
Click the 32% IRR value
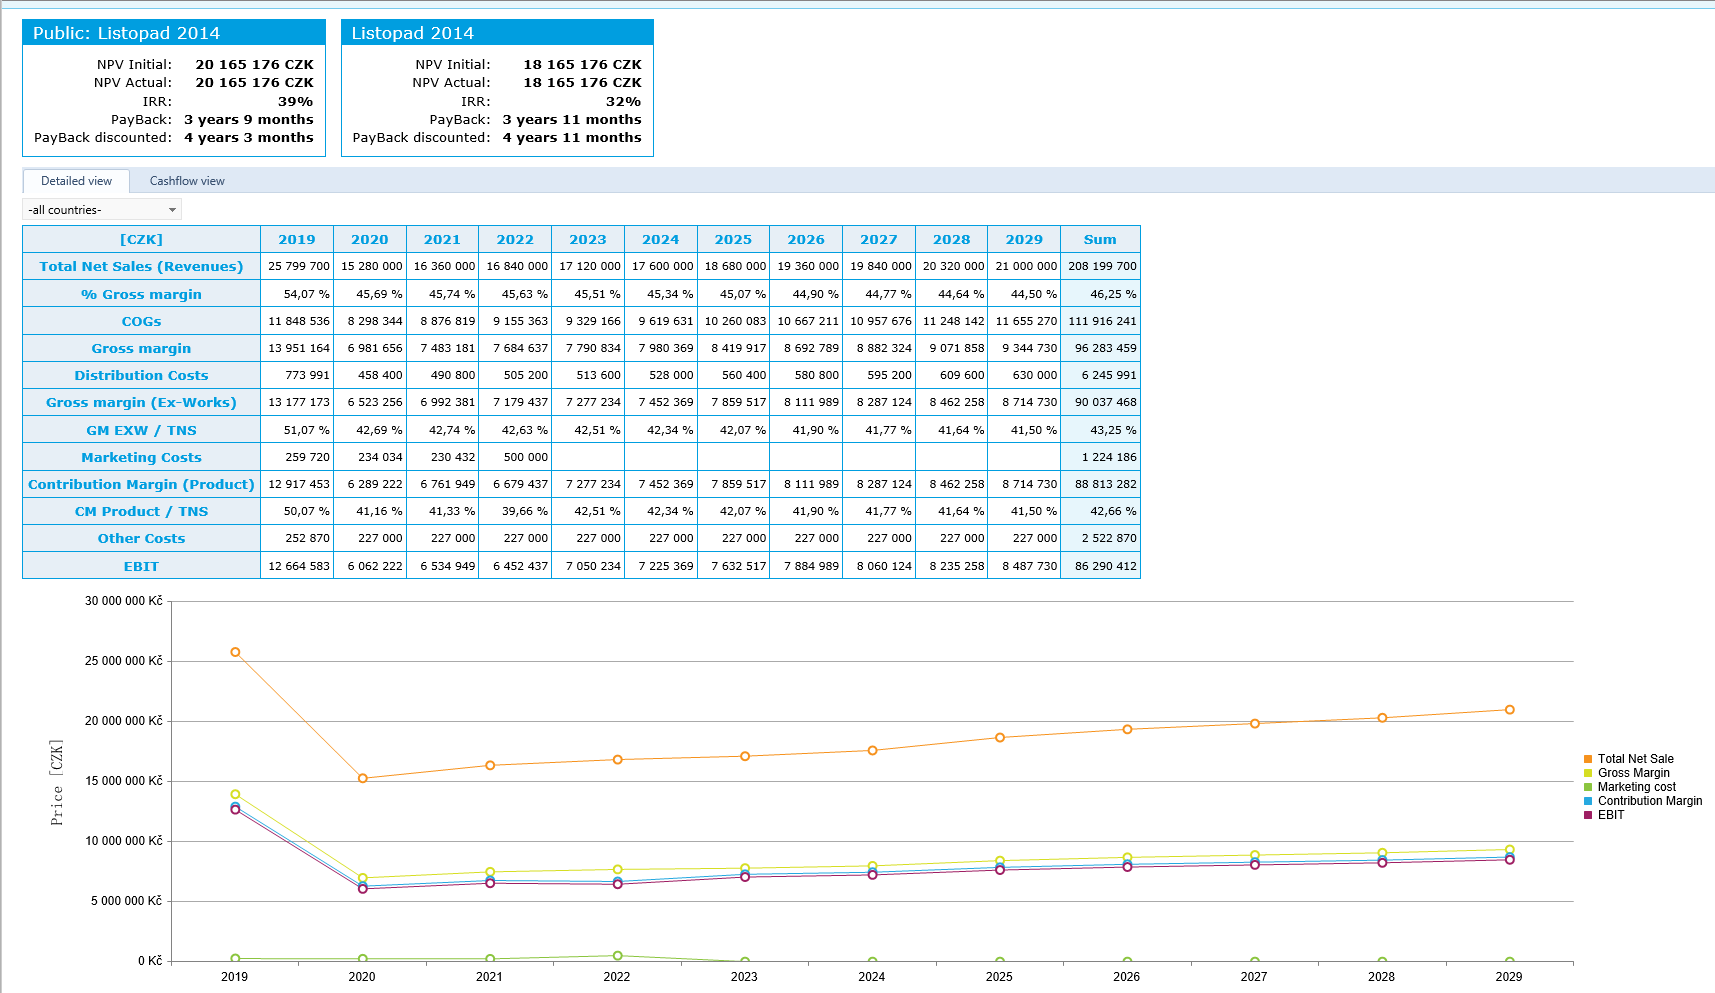click(623, 101)
